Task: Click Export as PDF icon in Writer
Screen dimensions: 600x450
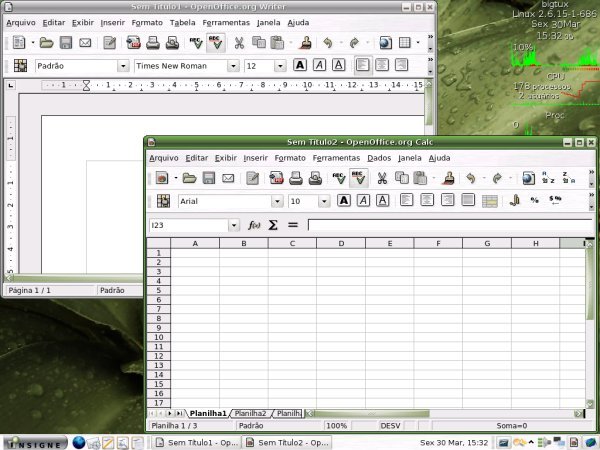Action: tap(133, 43)
